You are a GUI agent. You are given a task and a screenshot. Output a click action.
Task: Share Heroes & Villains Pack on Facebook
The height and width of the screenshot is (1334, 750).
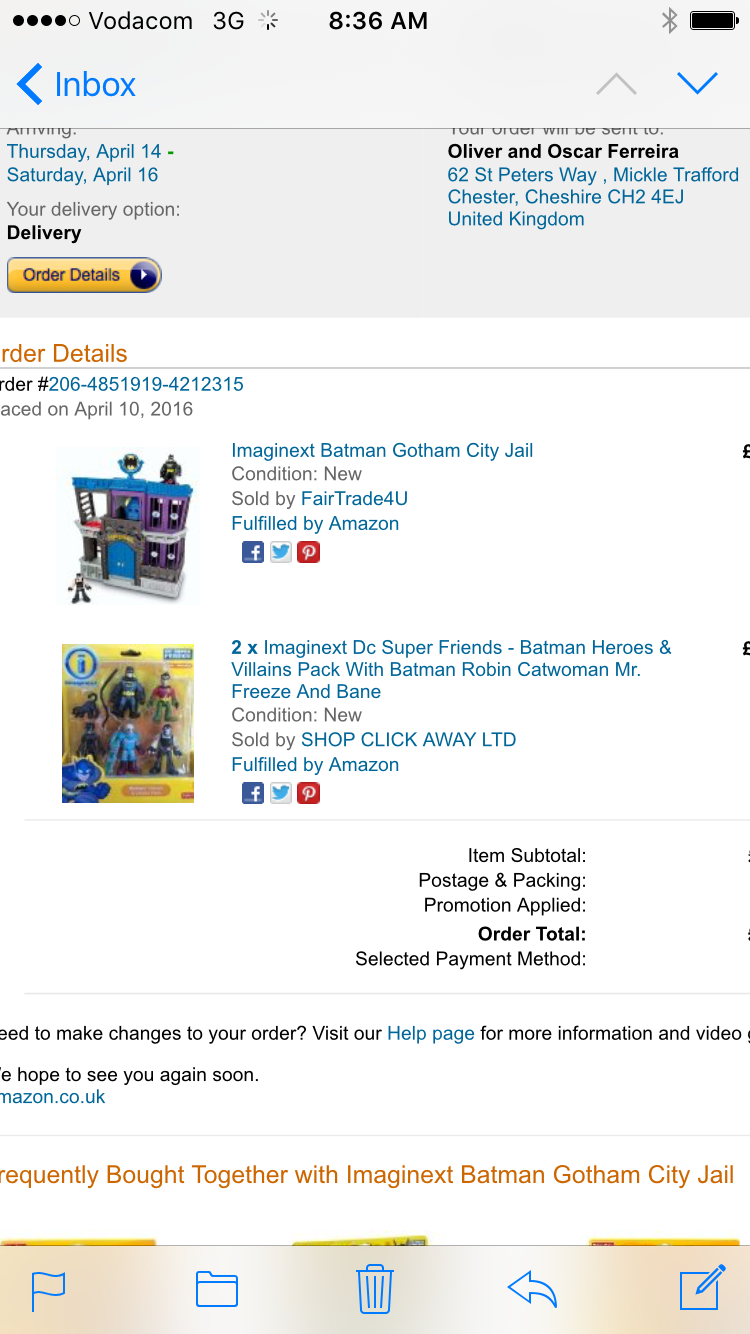[253, 793]
